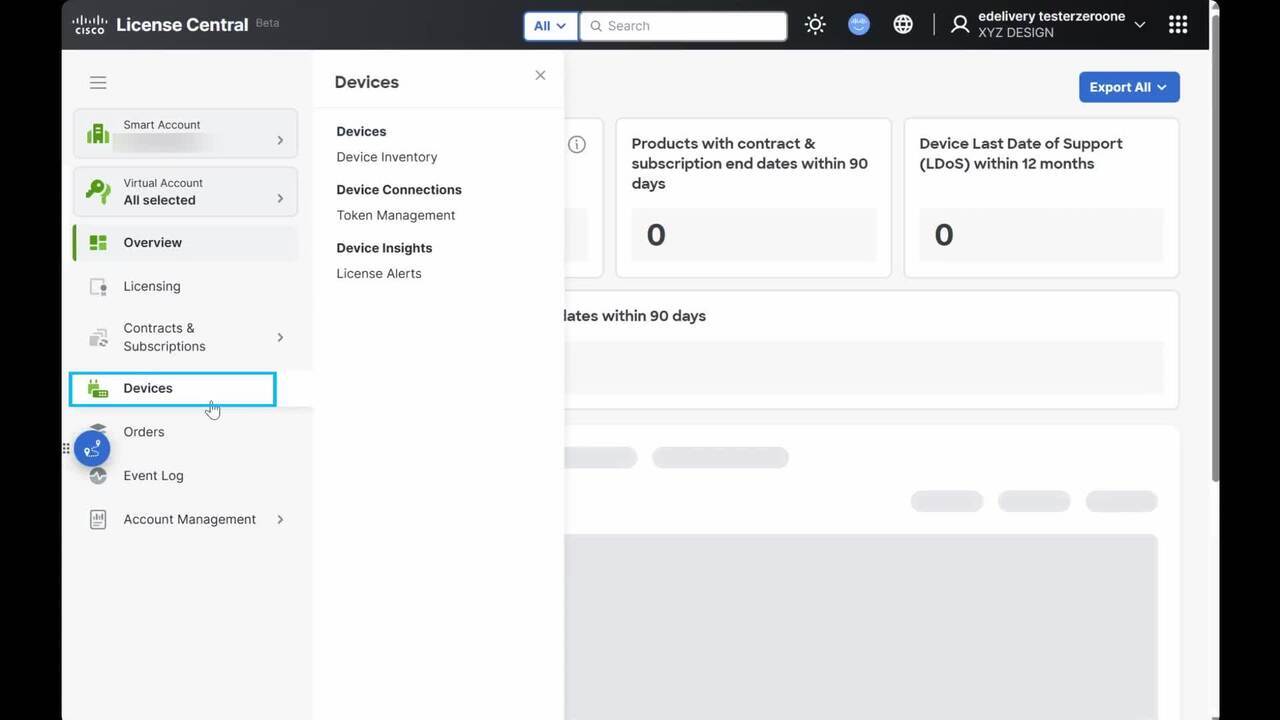1280x720 pixels.
Task: Open the apps grid icon
Action: tap(1178, 25)
